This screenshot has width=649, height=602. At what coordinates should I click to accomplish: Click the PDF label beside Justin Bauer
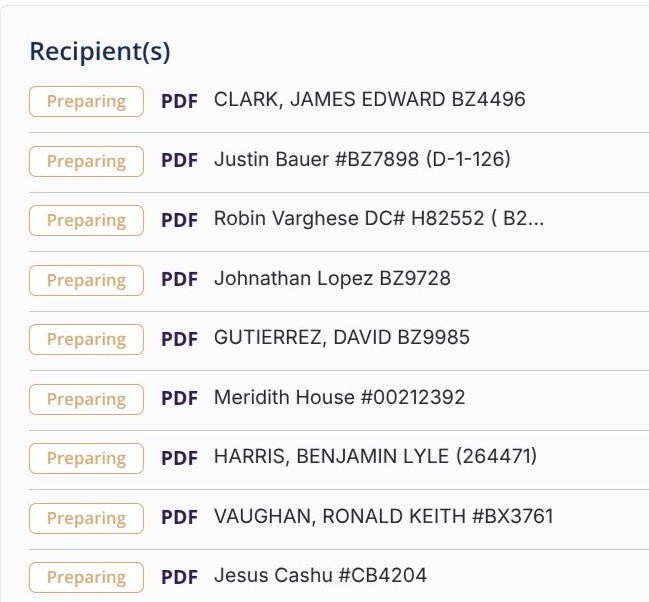pyautogui.click(x=179, y=161)
